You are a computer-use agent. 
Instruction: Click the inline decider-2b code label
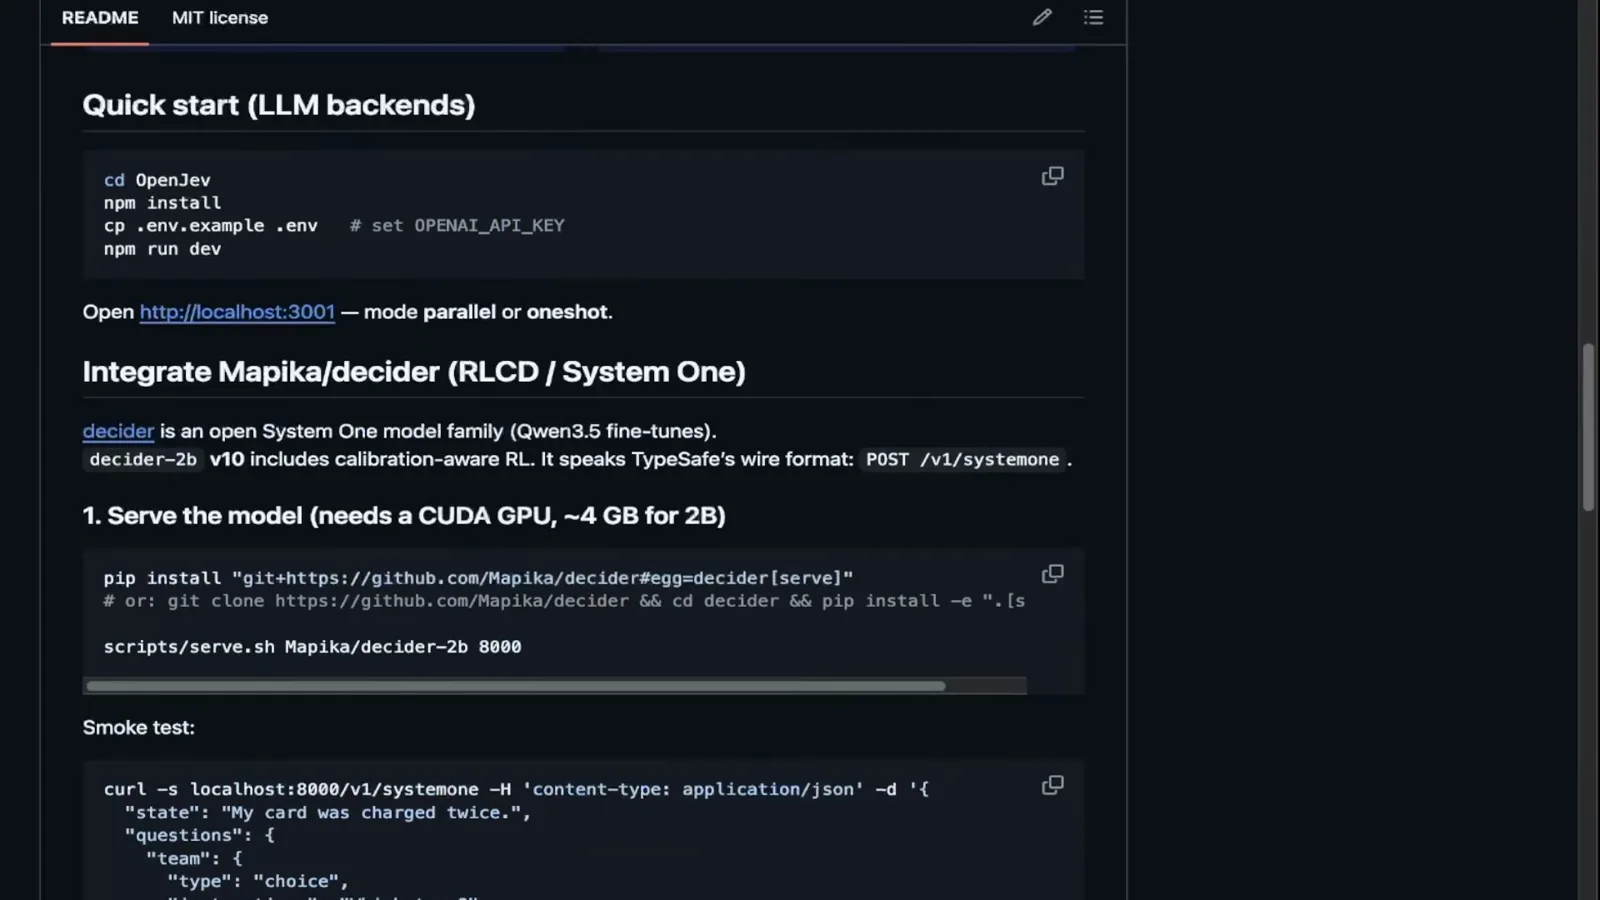143,460
